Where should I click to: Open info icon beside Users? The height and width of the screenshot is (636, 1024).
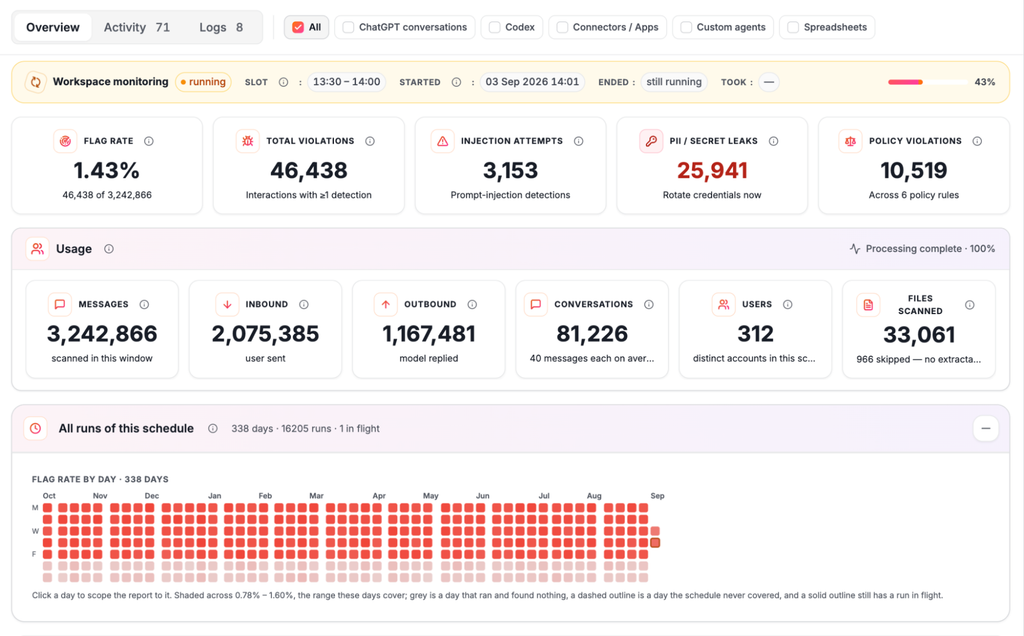pos(788,304)
